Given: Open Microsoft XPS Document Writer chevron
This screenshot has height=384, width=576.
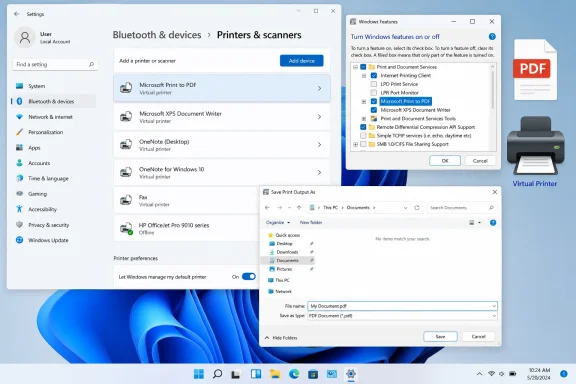Looking at the screenshot, I should coord(319,117).
